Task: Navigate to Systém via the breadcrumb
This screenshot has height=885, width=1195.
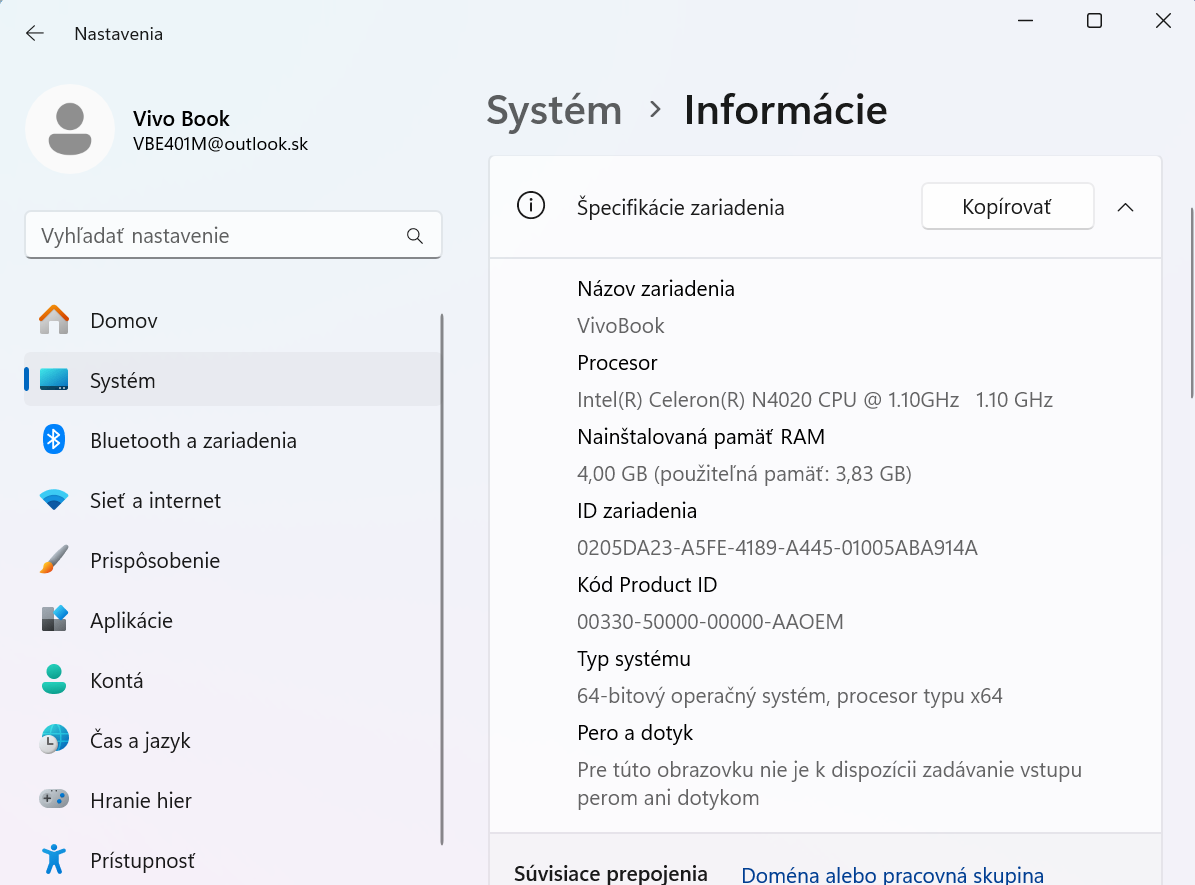Action: (553, 110)
